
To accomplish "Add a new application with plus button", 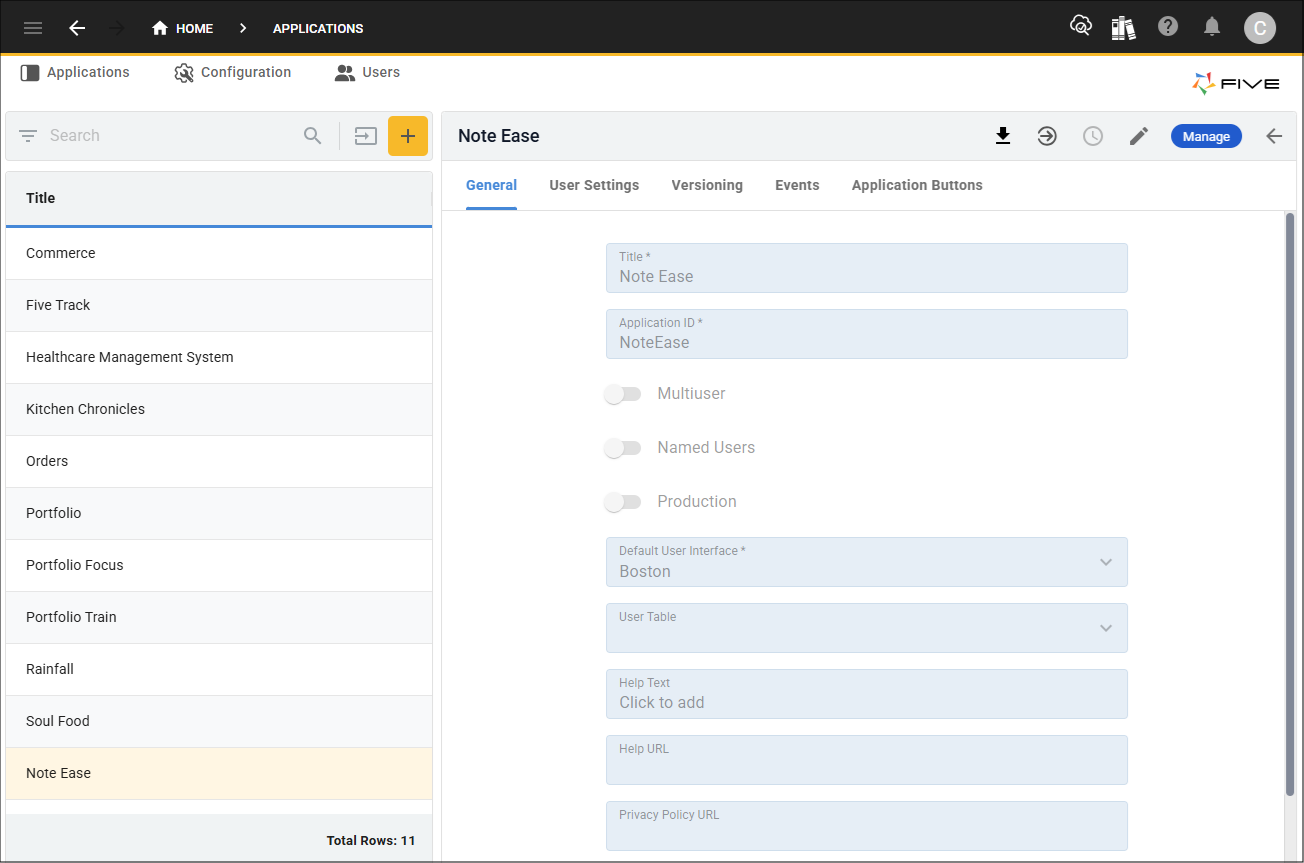I will point(408,136).
